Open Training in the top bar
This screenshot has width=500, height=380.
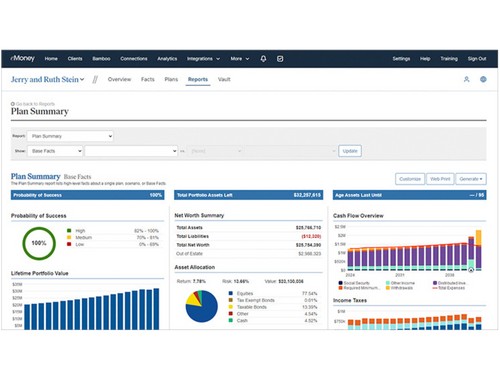(449, 59)
